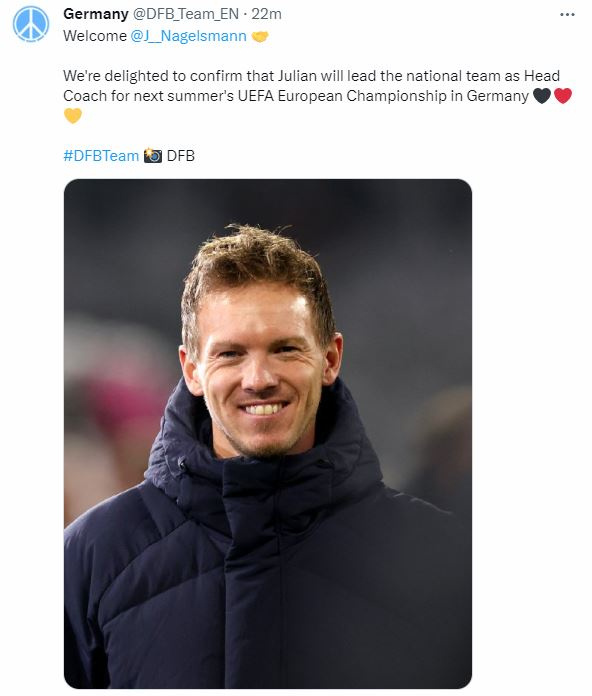592x696 pixels.
Task: Open the @DFB_Team_EN handle
Action: tap(186, 14)
